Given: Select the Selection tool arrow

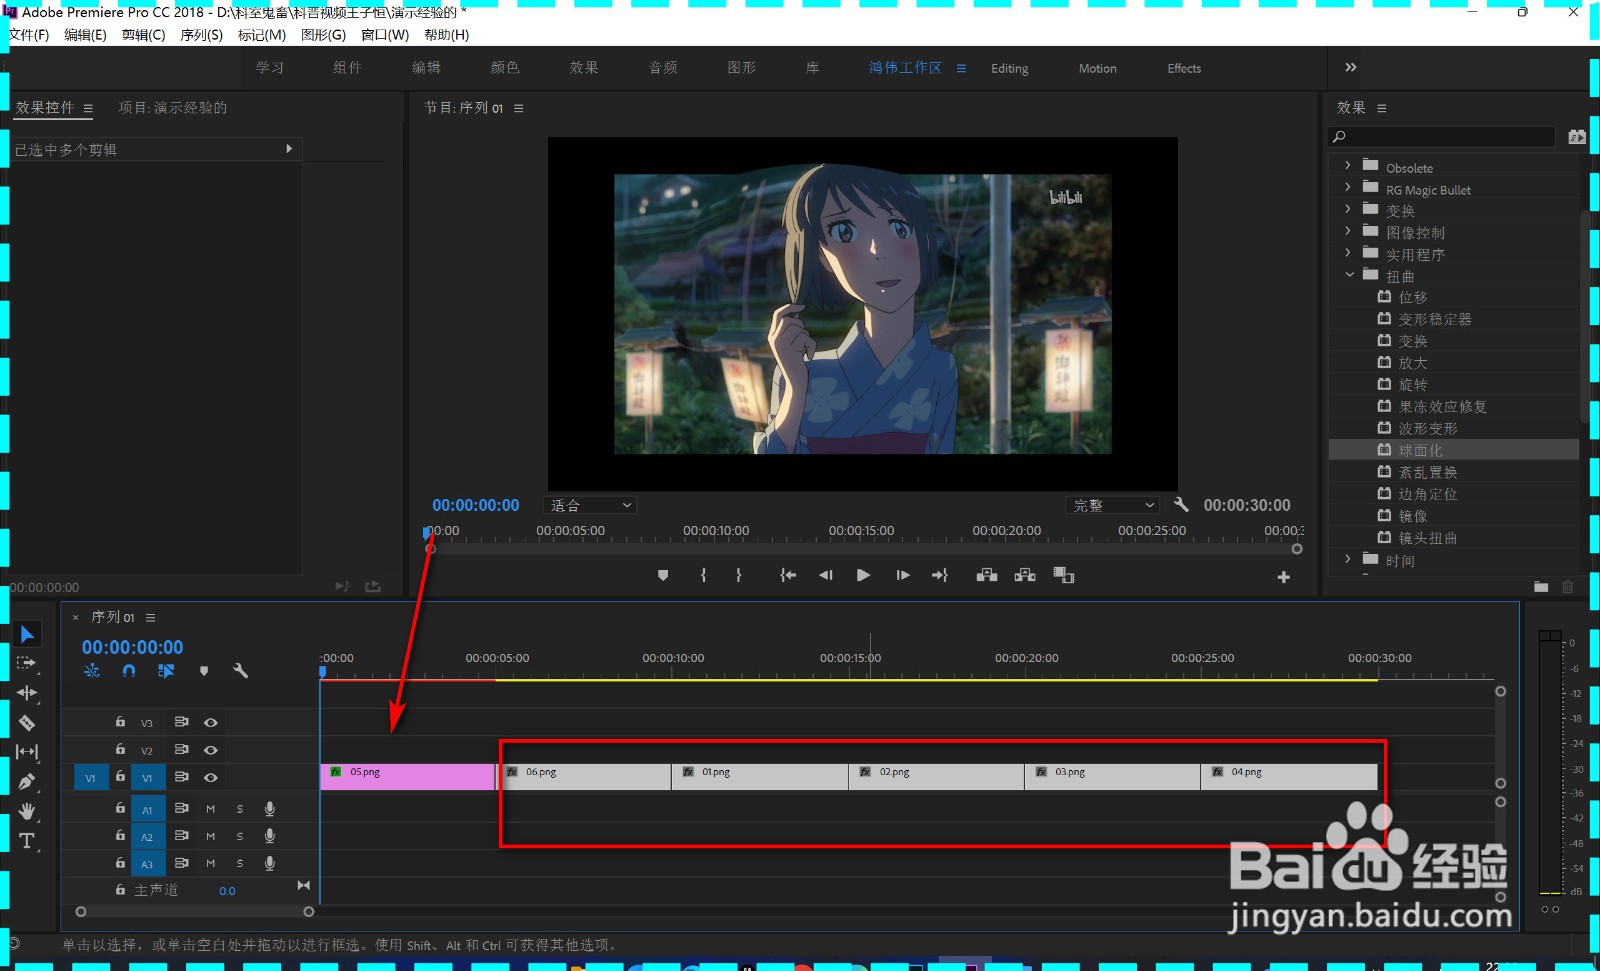Looking at the screenshot, I should point(27,635).
